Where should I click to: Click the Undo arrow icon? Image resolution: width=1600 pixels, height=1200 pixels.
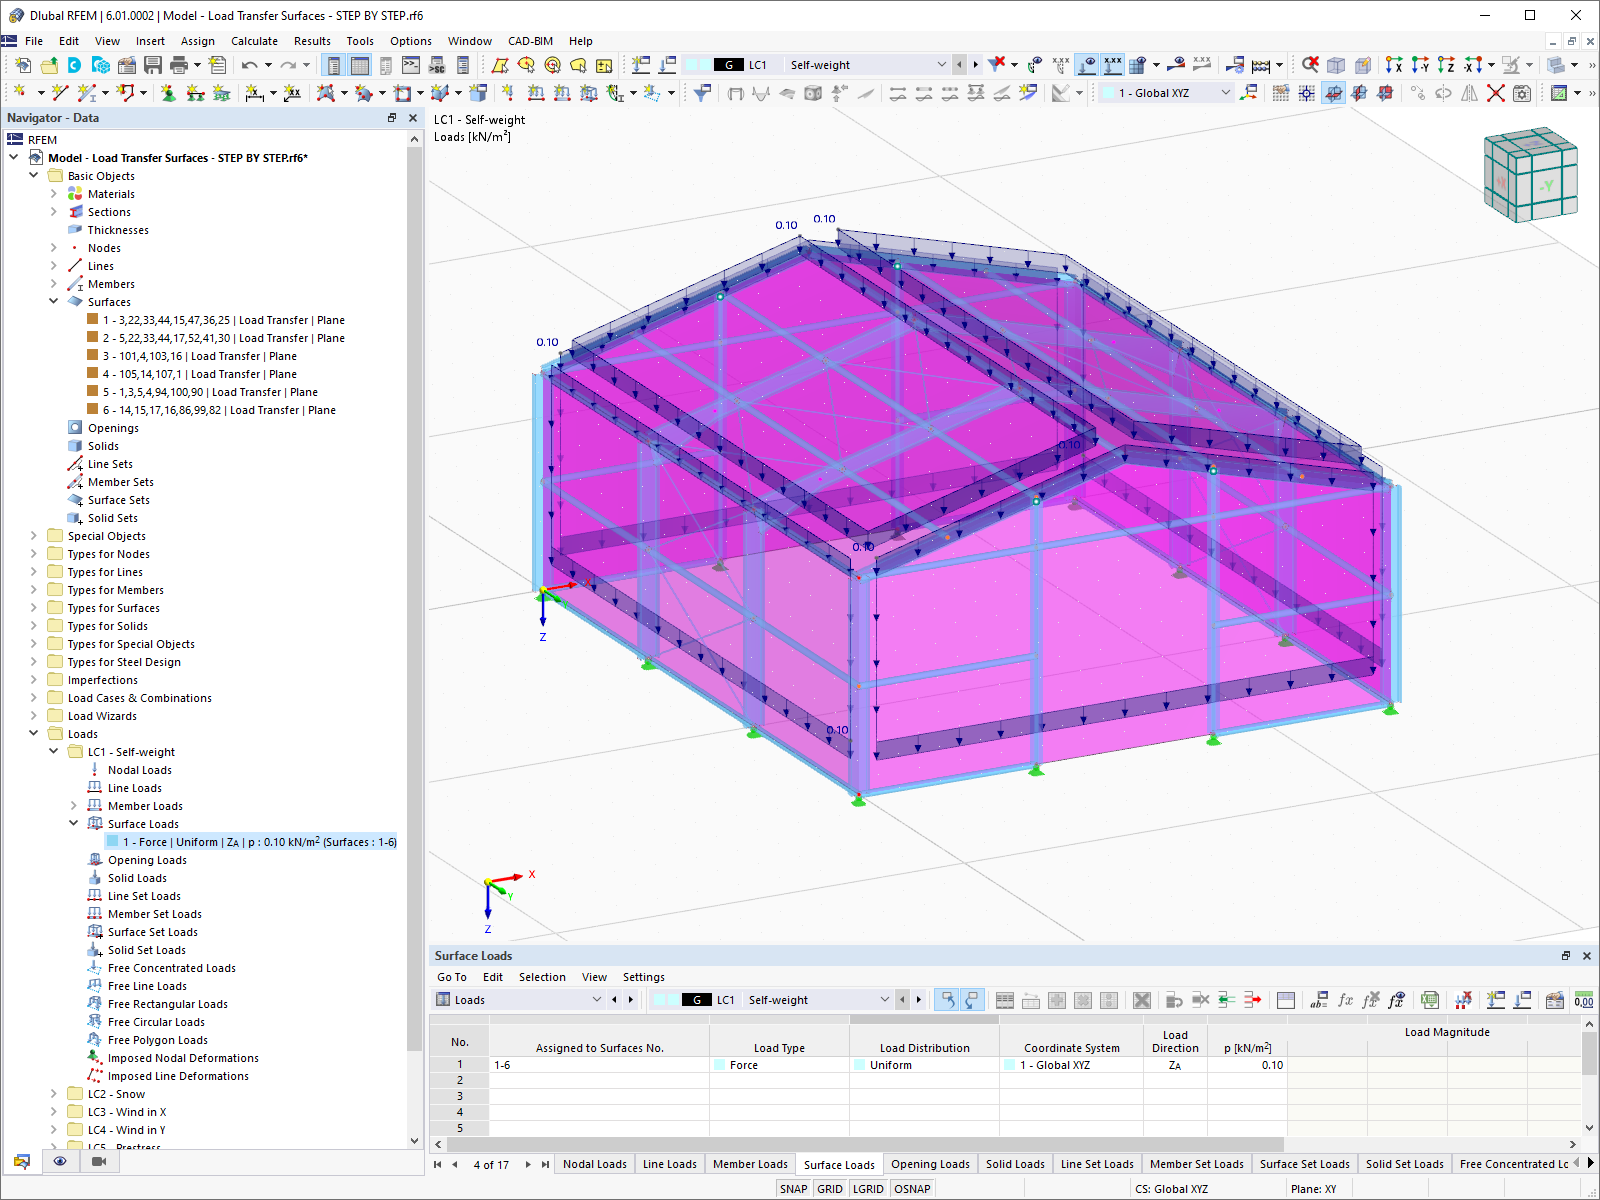click(249, 65)
